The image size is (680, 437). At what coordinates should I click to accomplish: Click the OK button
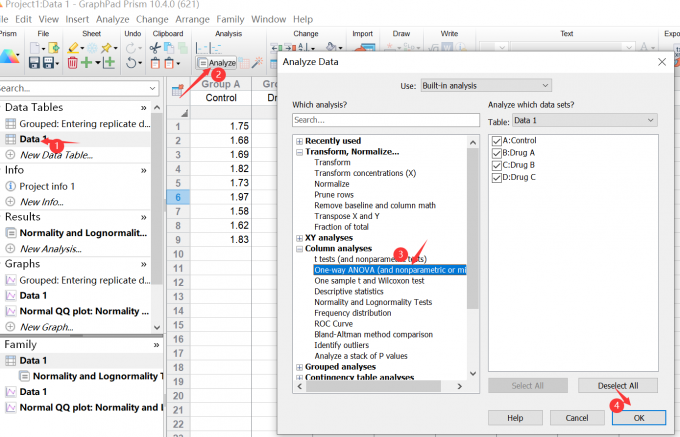tap(638, 416)
